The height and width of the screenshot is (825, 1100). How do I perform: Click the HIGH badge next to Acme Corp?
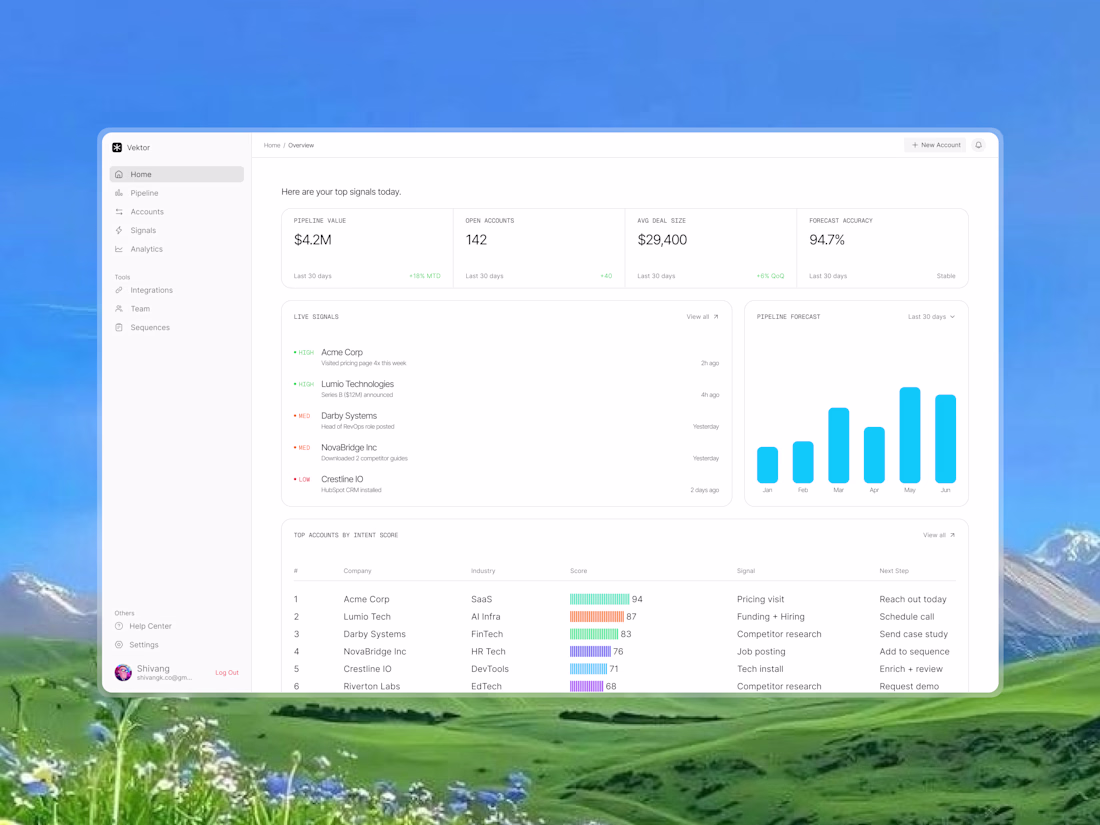(x=304, y=353)
